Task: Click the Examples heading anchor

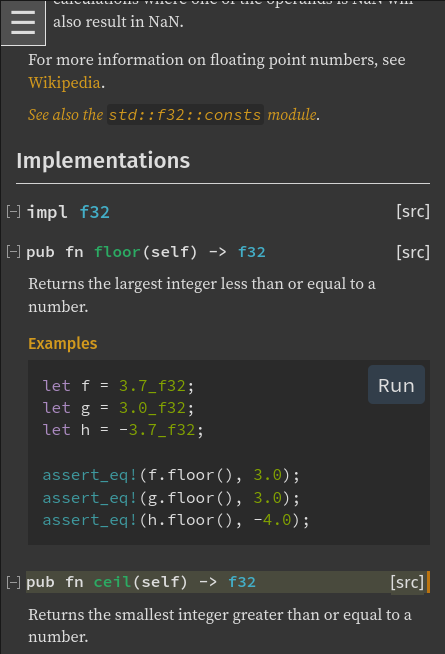Action: point(63,344)
